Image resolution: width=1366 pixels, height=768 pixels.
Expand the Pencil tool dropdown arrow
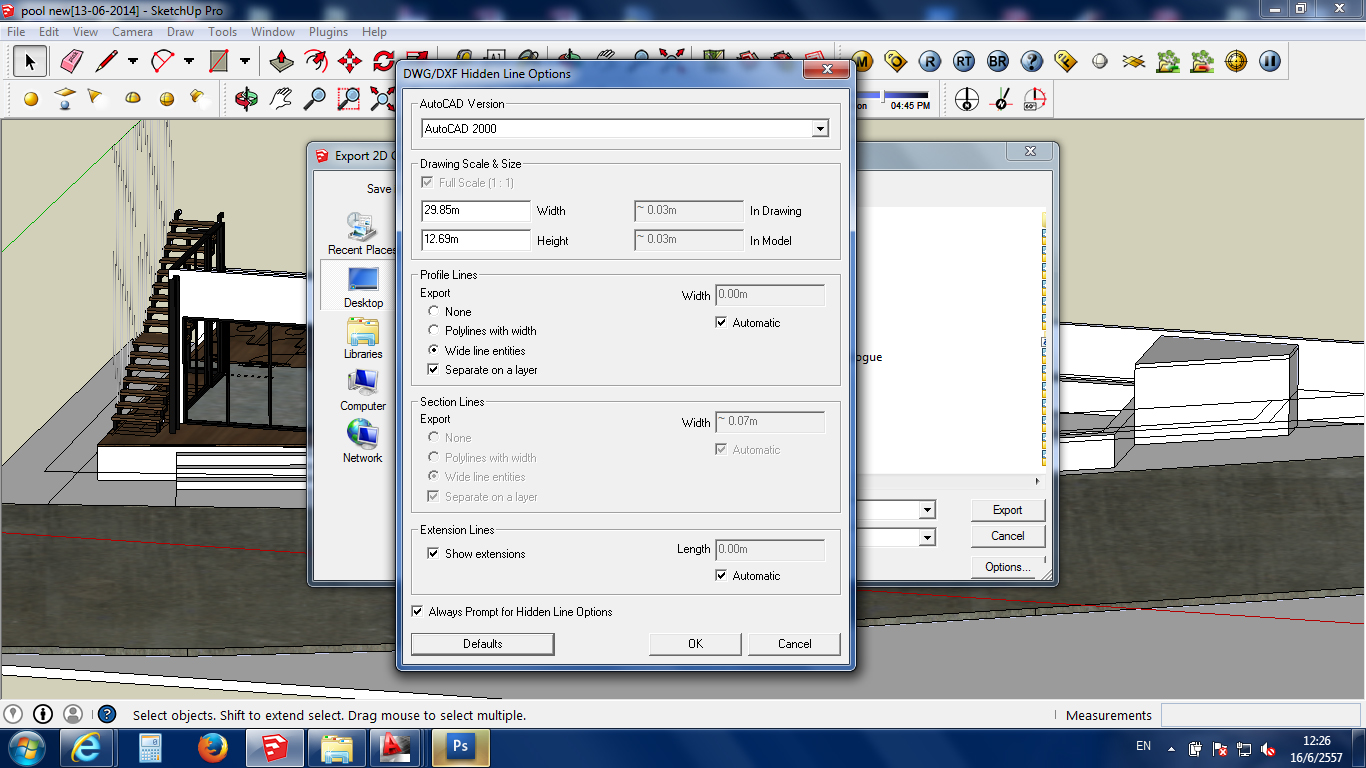pos(133,62)
